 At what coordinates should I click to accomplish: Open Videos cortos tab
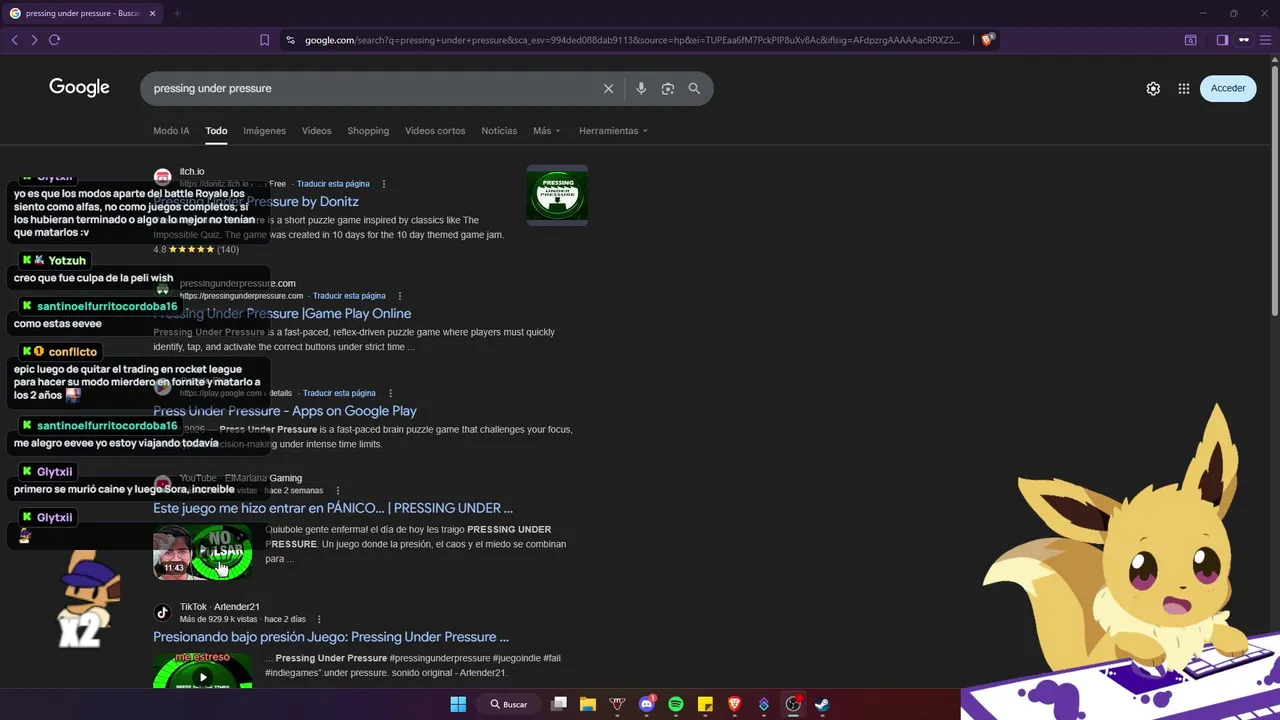[x=435, y=131]
